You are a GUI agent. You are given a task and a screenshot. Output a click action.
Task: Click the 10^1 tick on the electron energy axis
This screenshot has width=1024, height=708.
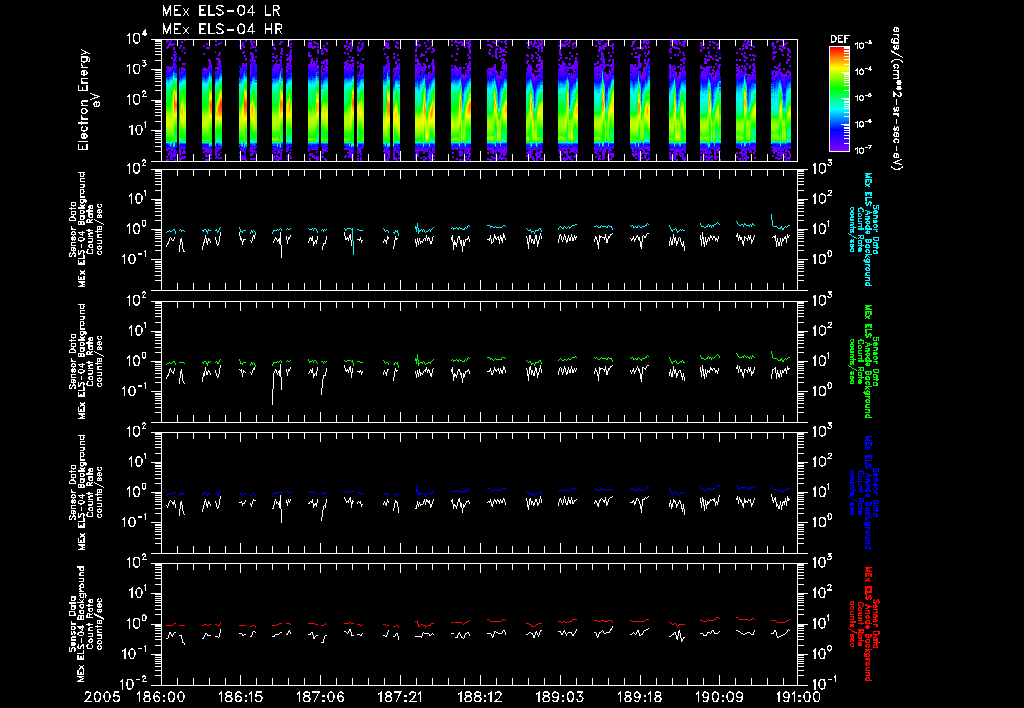[x=138, y=129]
